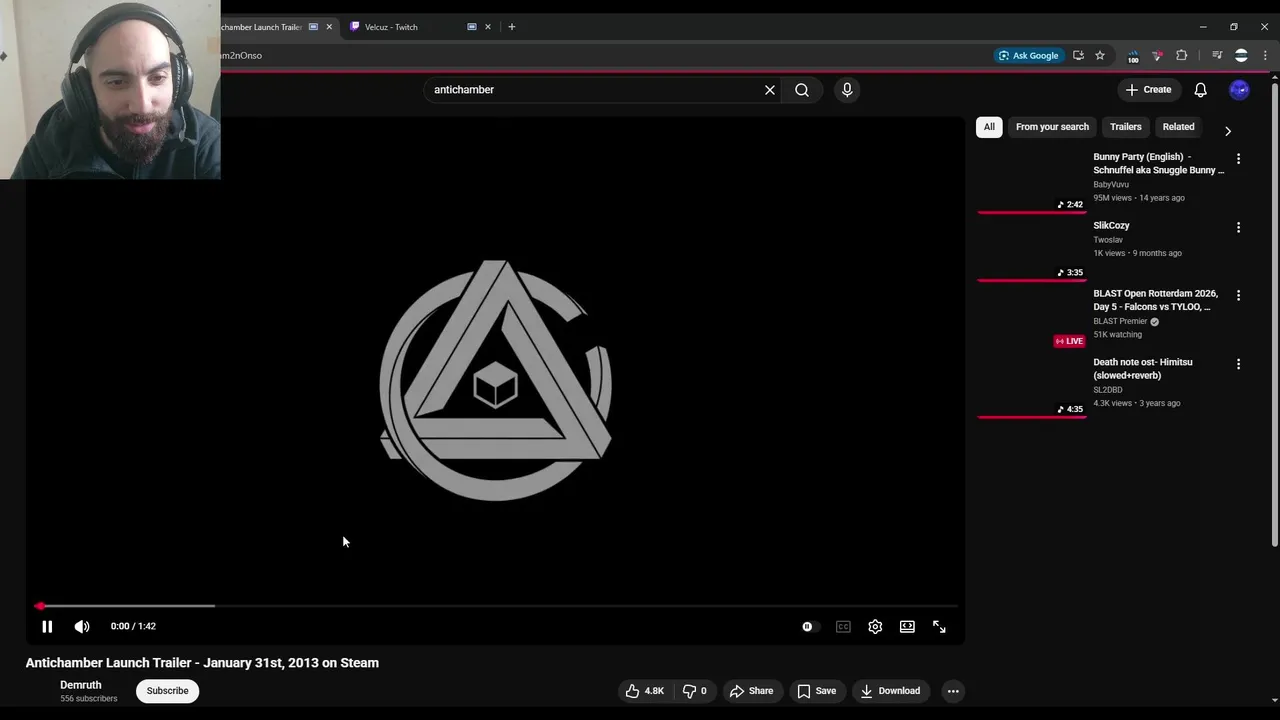Subscribe to the Demruth channel
Screen dimensions: 1280x720
(167, 691)
